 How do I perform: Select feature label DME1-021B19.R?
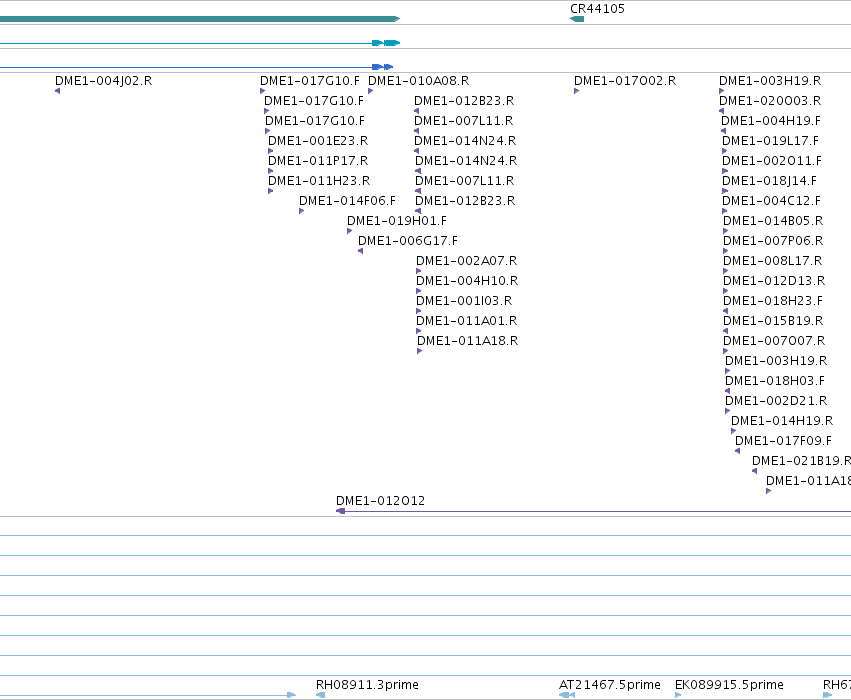802,461
